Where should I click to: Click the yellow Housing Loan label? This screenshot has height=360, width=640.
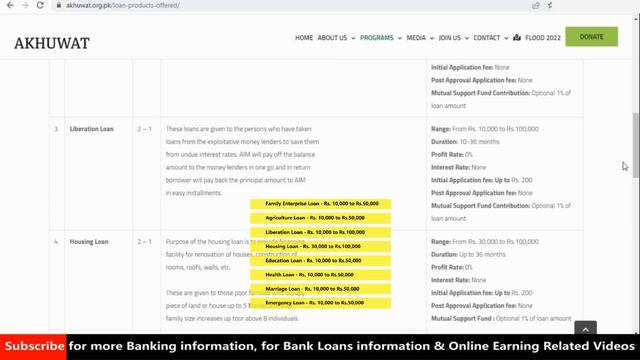coord(320,247)
